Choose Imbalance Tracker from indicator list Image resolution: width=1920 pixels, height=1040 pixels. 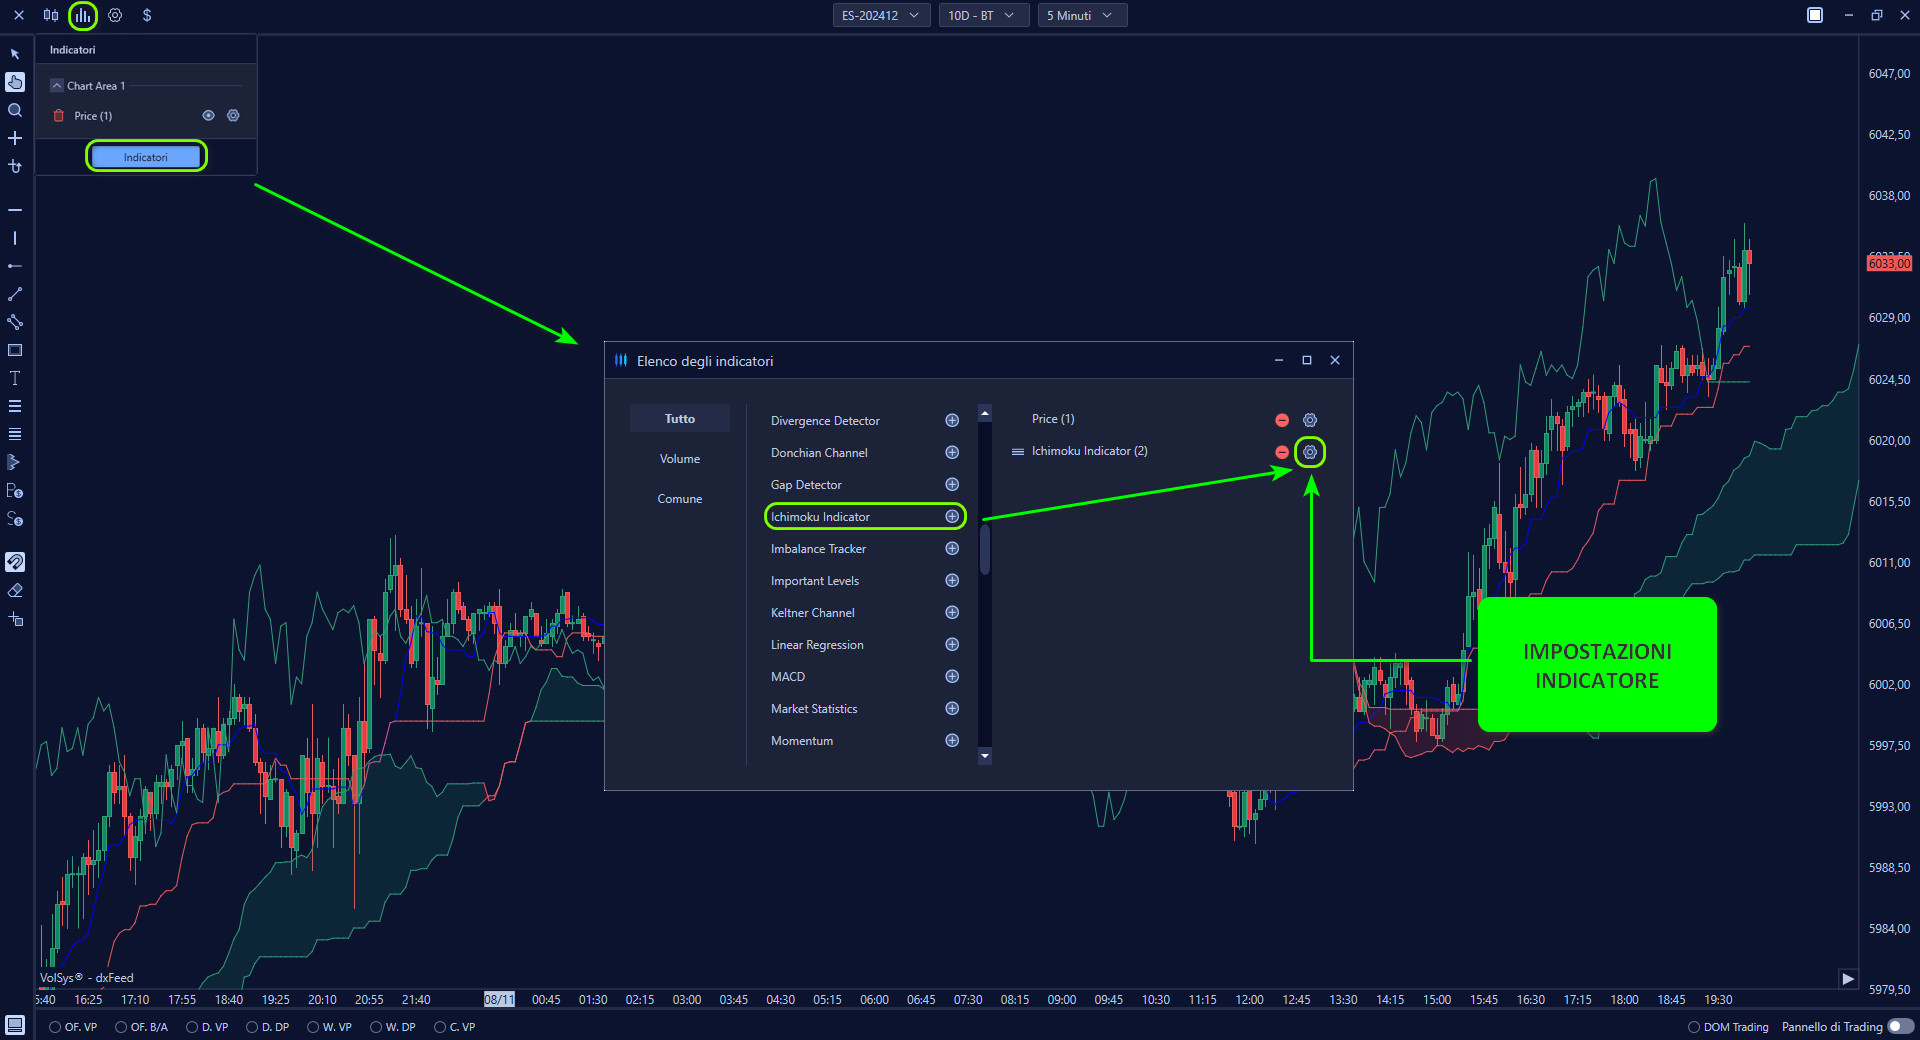[819, 549]
